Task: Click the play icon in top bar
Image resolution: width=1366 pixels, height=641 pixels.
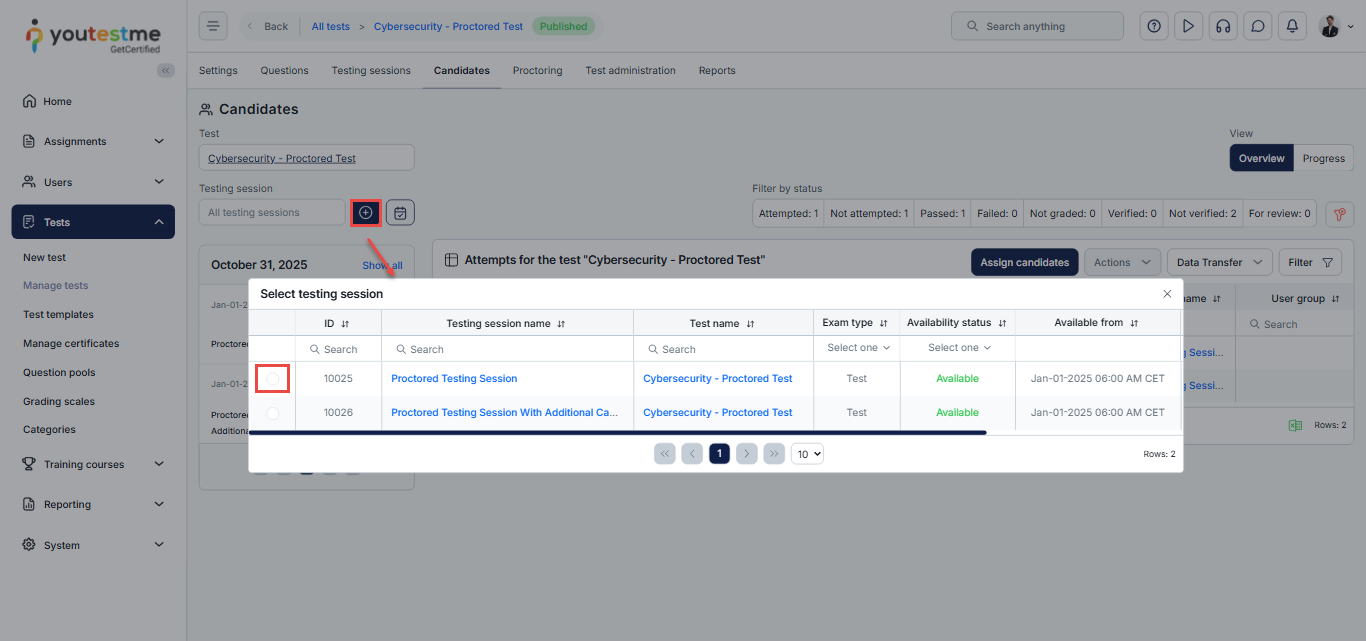Action: click(1188, 26)
